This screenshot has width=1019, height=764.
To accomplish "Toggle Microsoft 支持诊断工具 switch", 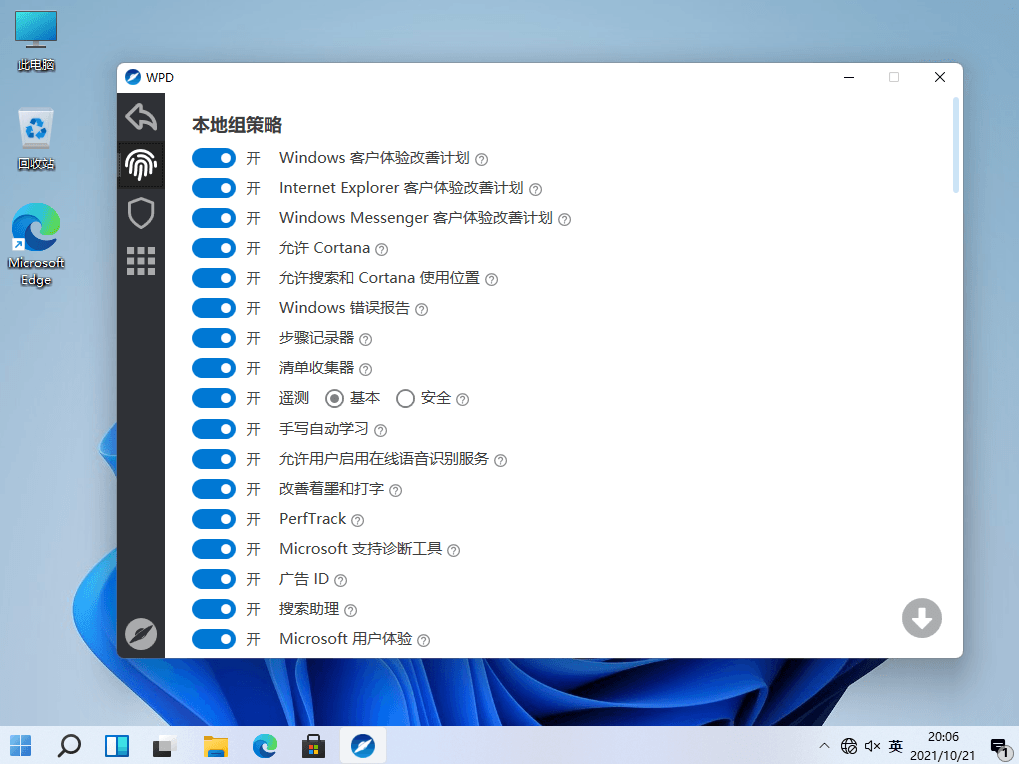I will [214, 549].
